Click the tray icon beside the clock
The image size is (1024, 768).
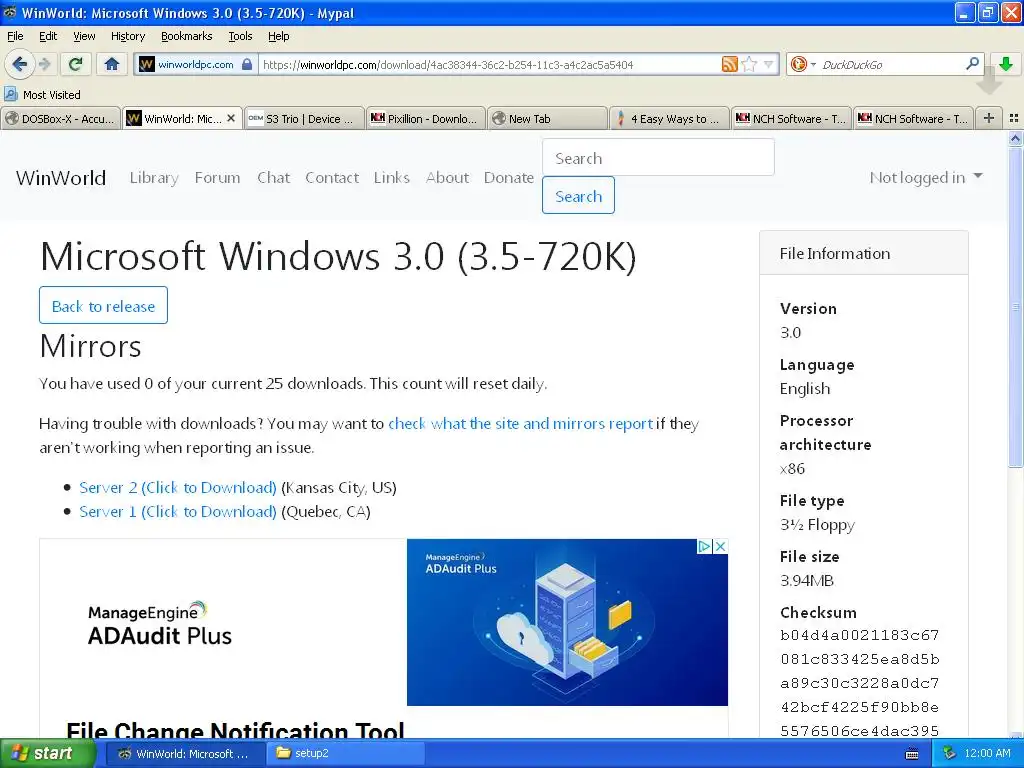950,754
